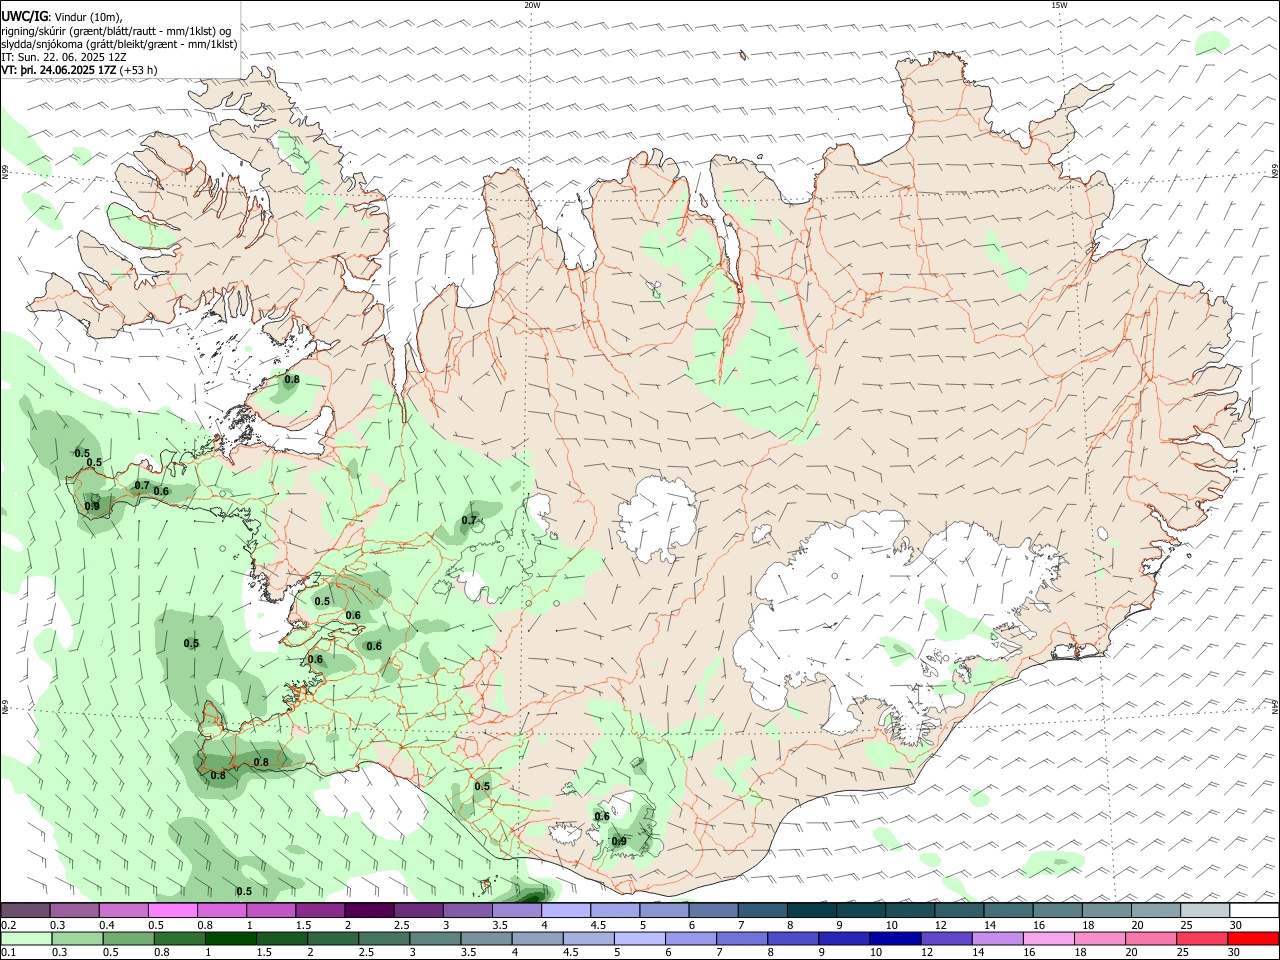Screen dimensions: 1280x960
Task: Click the 0.5 value at the map's bottom edge
Action: [243, 891]
